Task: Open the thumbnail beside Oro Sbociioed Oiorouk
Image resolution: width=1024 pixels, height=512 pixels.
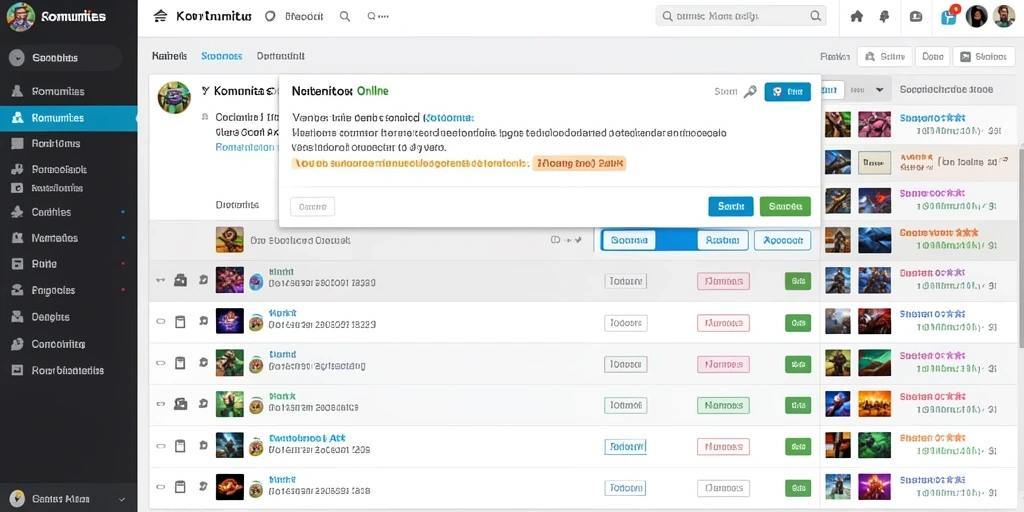Action: coord(229,240)
